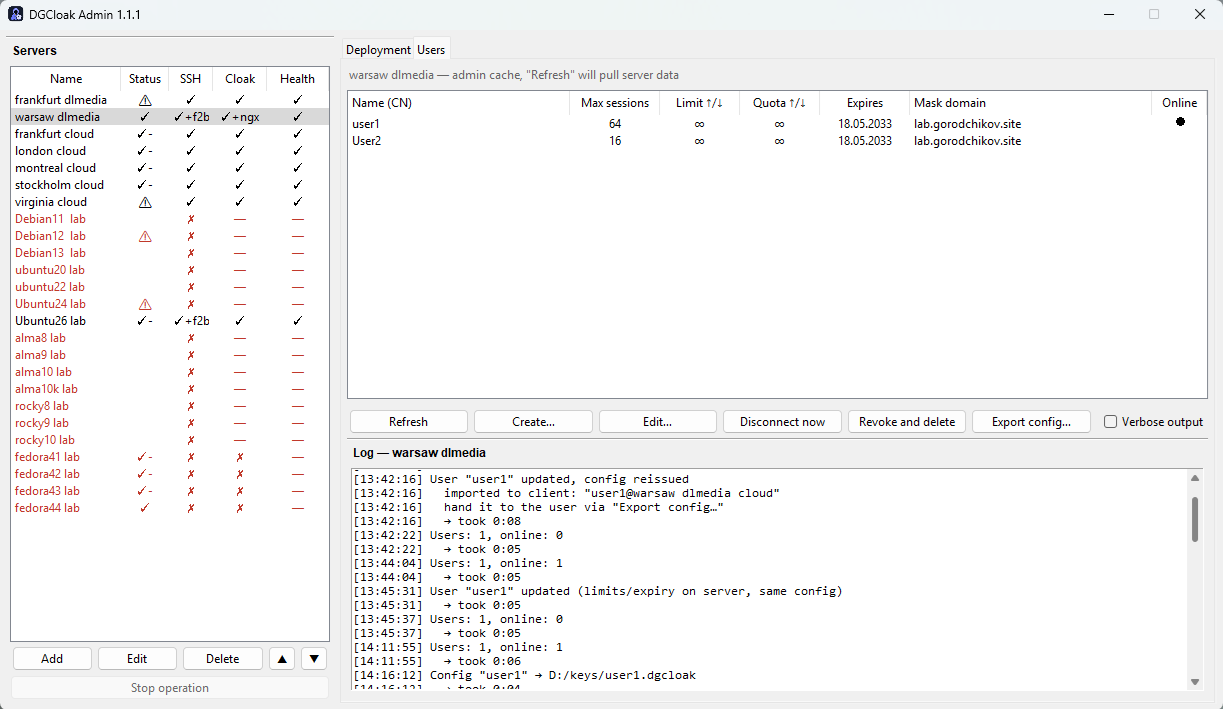1223x709 pixels.
Task: Select the stockholm cloud server
Action: click(170, 185)
